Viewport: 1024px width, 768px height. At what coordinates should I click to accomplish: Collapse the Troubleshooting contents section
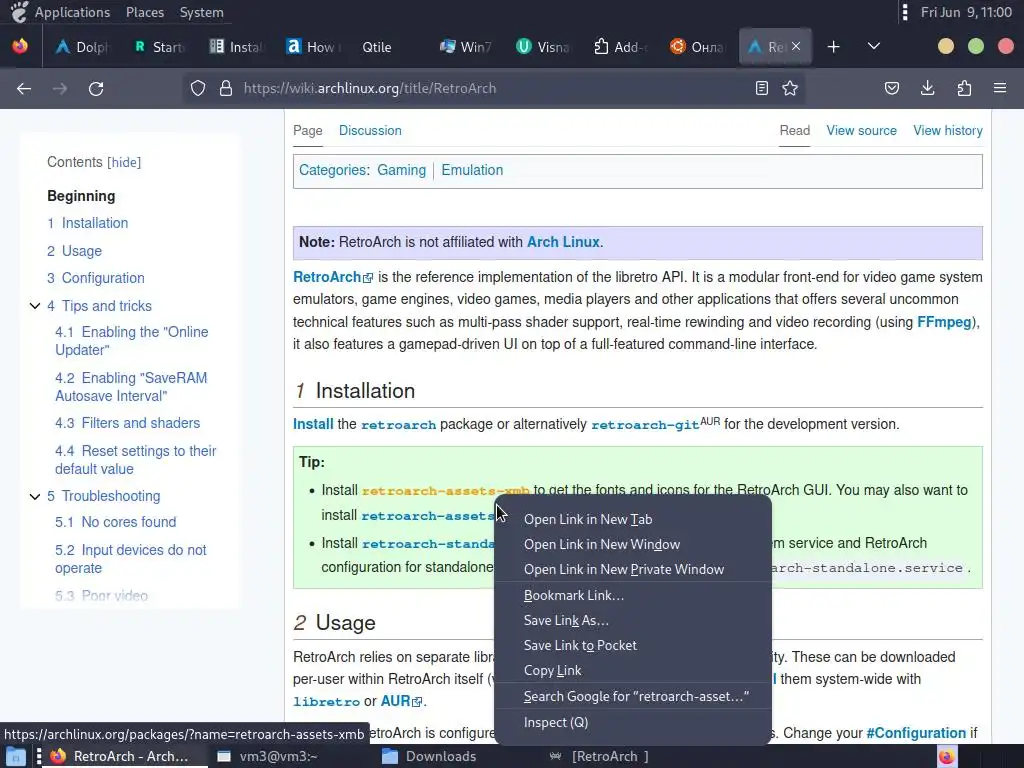[x=35, y=496]
